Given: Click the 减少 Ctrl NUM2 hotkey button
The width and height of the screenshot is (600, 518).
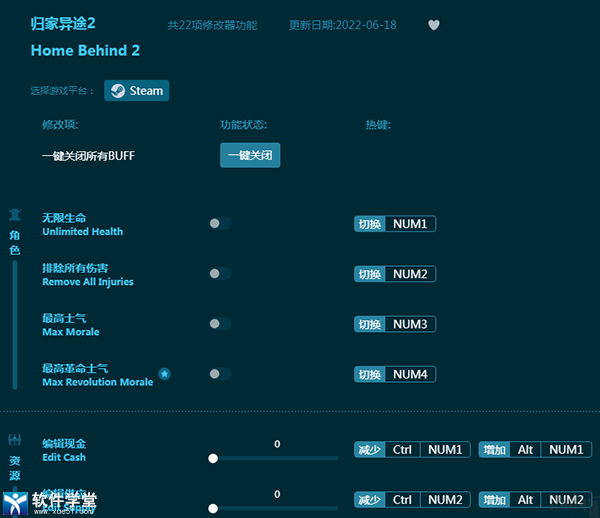Looking at the screenshot, I should click(x=411, y=500).
